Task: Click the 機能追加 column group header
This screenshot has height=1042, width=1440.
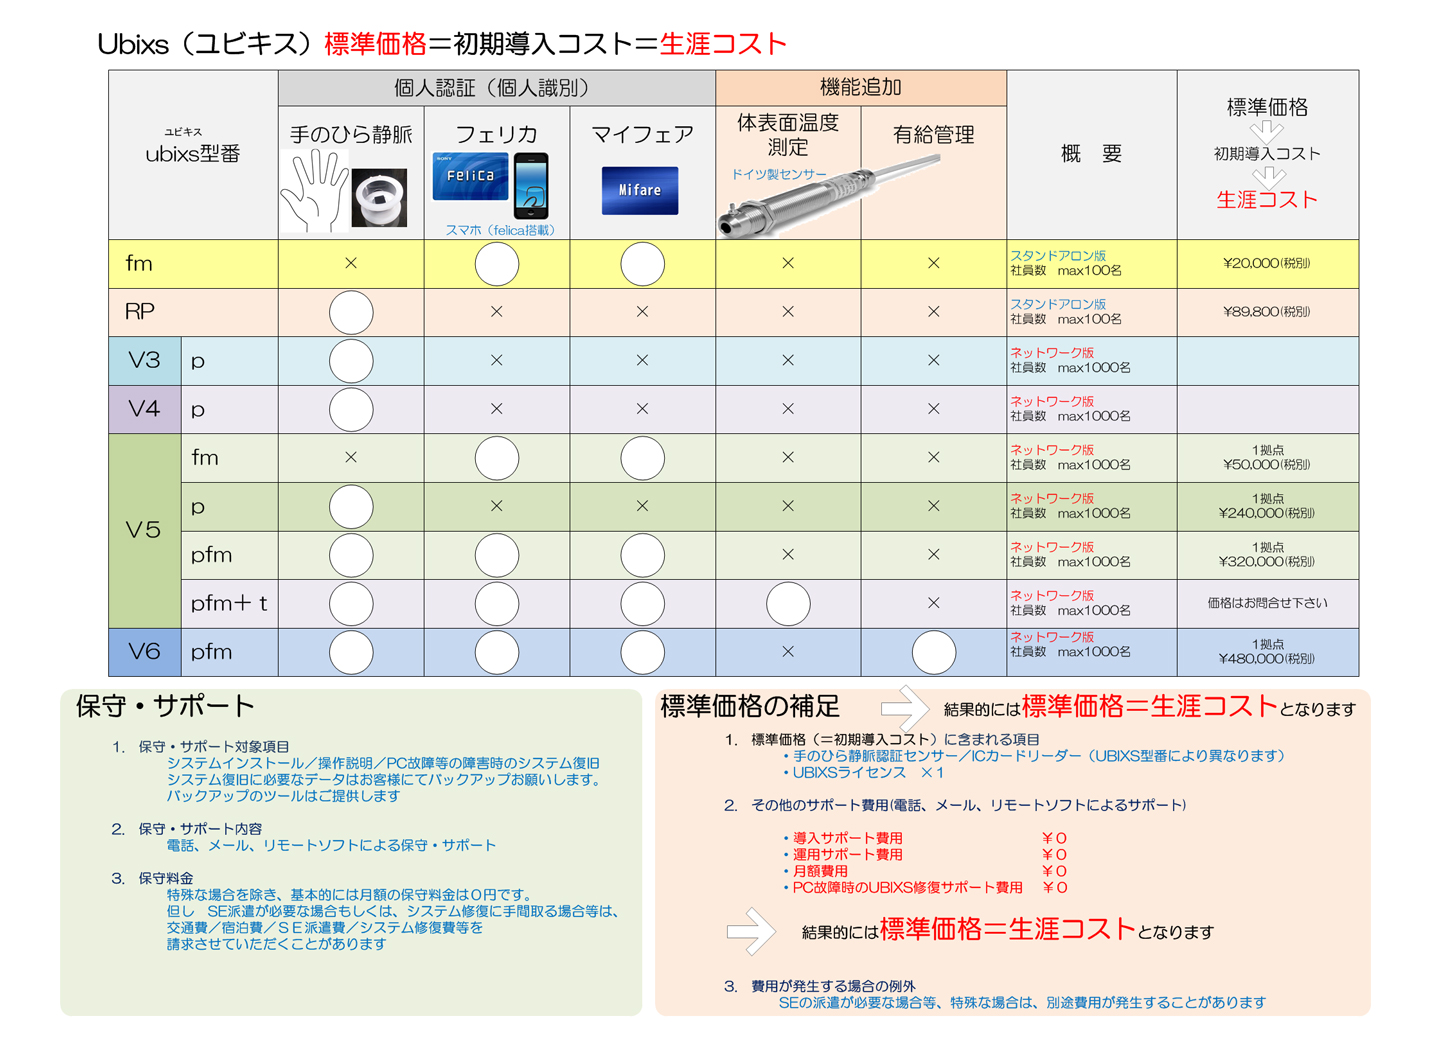Action: coord(860,88)
